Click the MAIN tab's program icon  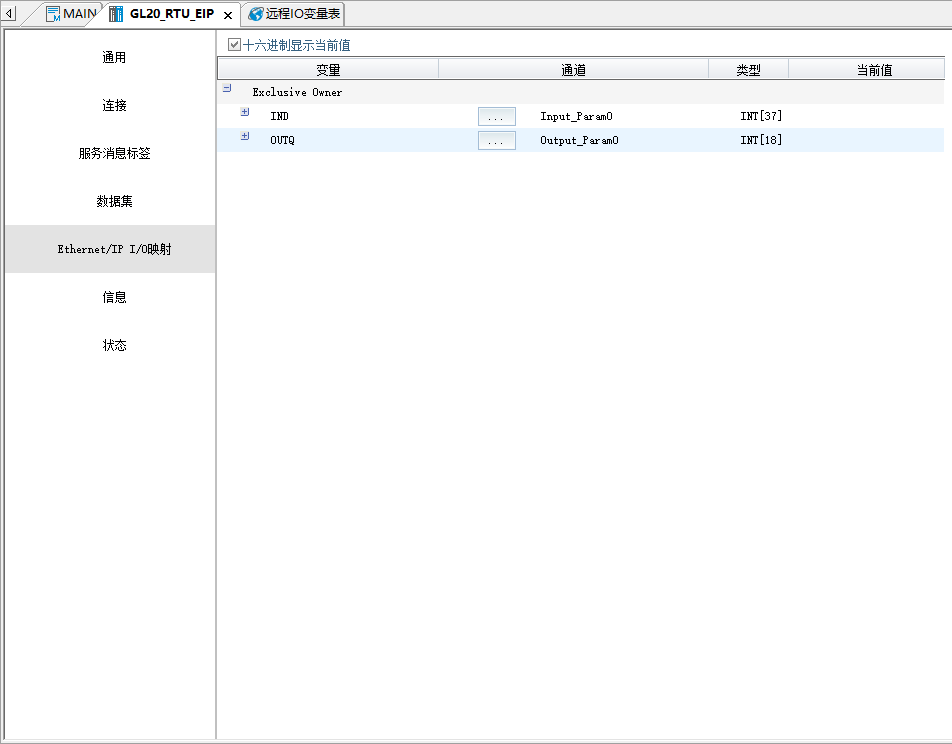[53, 14]
